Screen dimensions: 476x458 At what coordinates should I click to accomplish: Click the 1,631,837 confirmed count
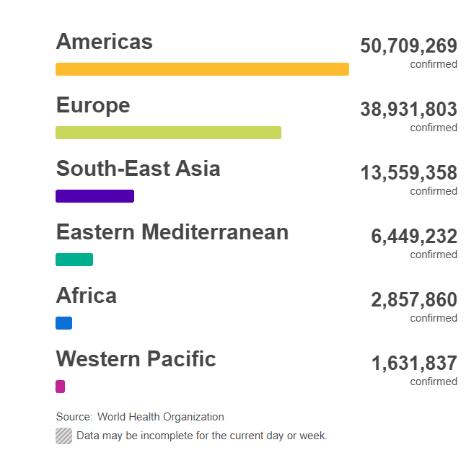[x=414, y=363]
